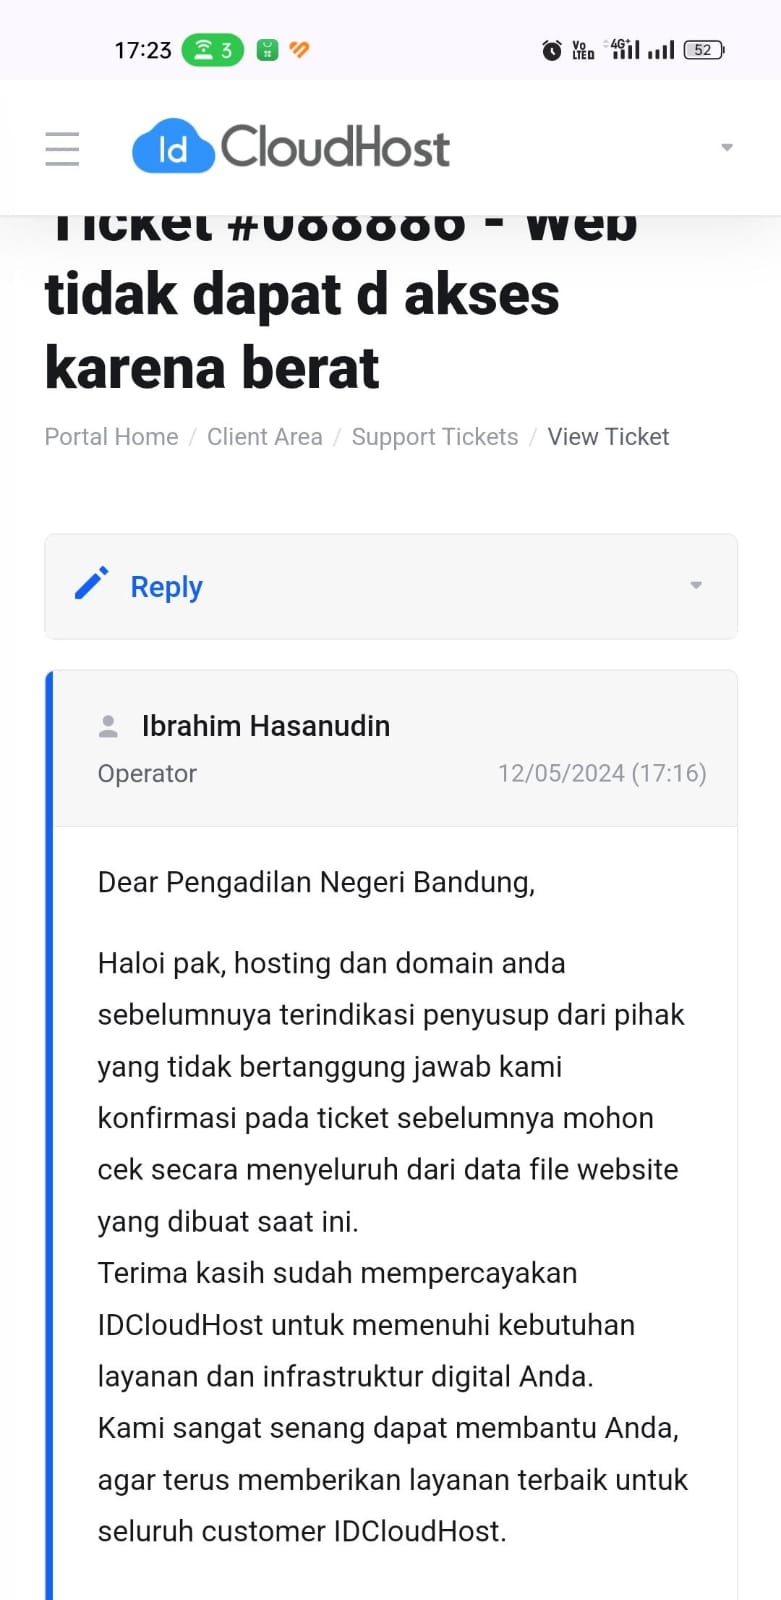Image resolution: width=781 pixels, height=1600 pixels.
Task: Open the hamburger navigation menu
Action: click(62, 148)
